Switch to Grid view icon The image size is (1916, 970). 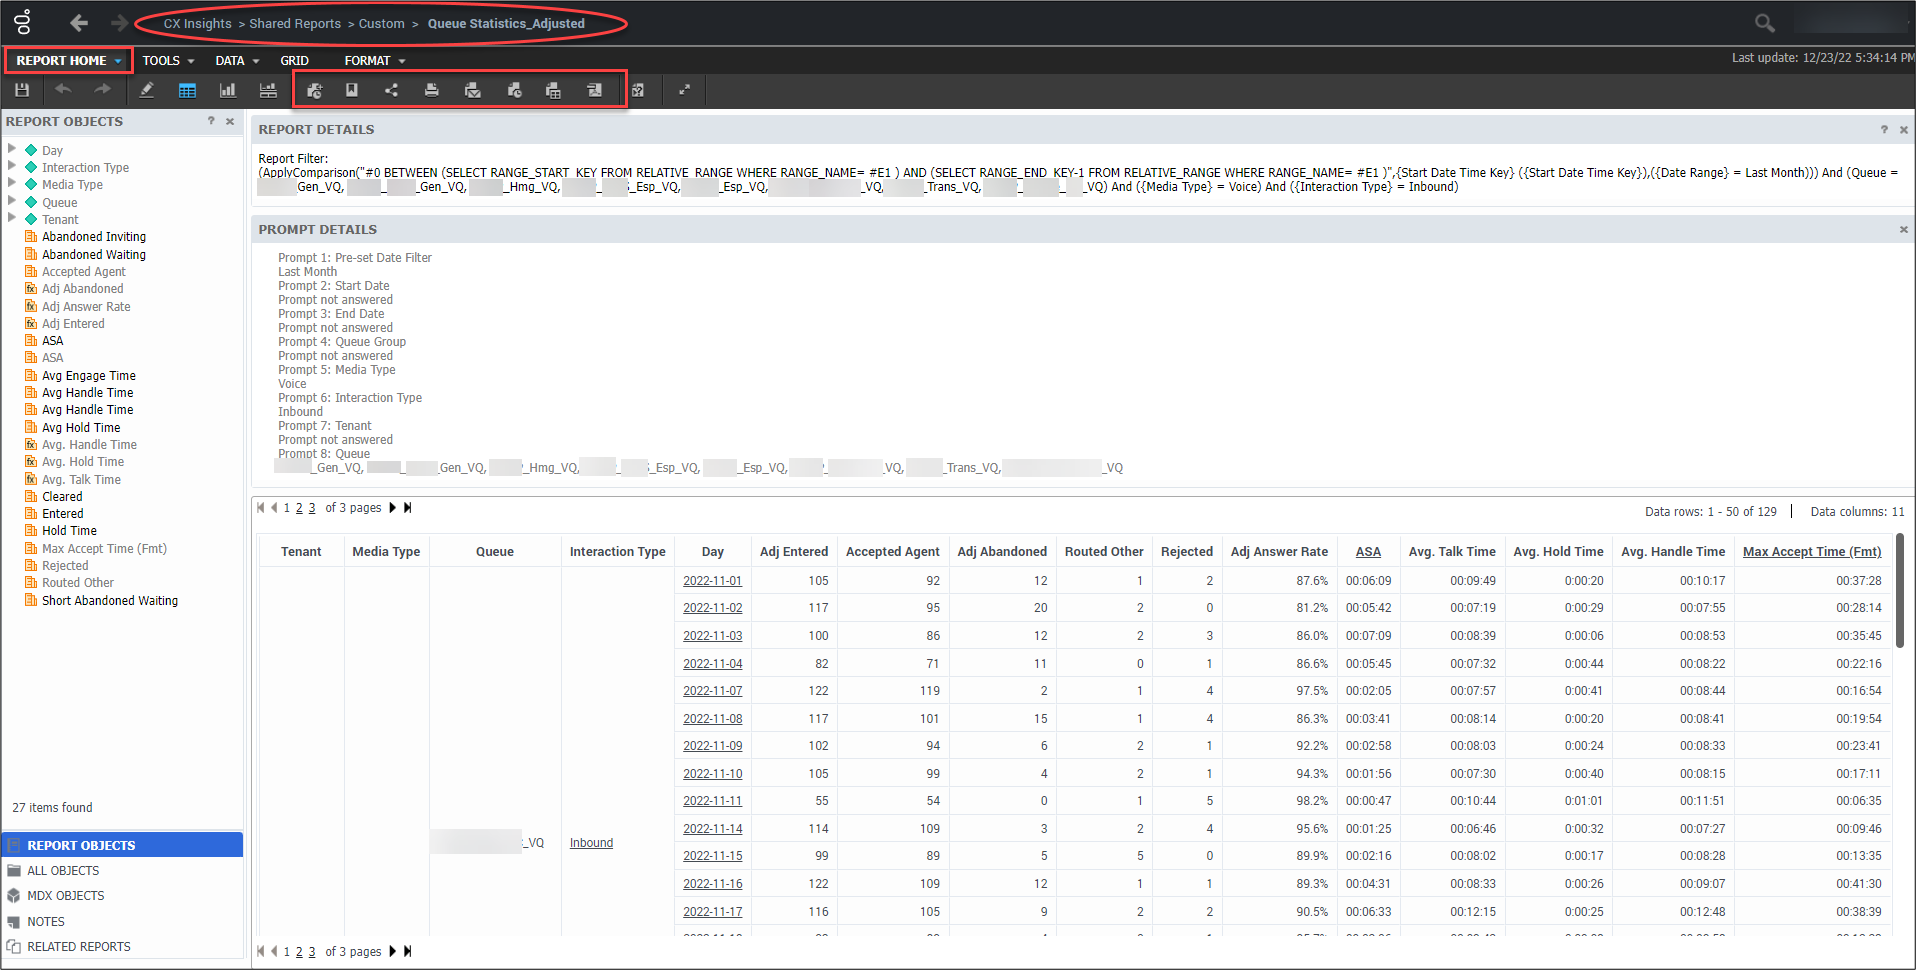187,90
